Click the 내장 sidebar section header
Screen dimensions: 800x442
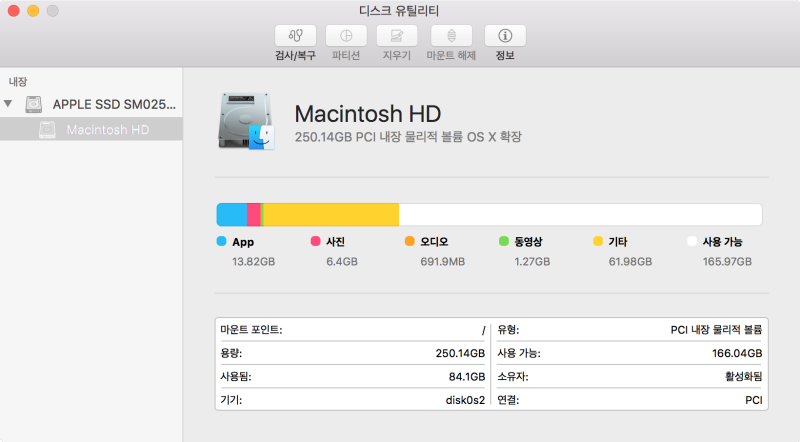click(x=19, y=81)
